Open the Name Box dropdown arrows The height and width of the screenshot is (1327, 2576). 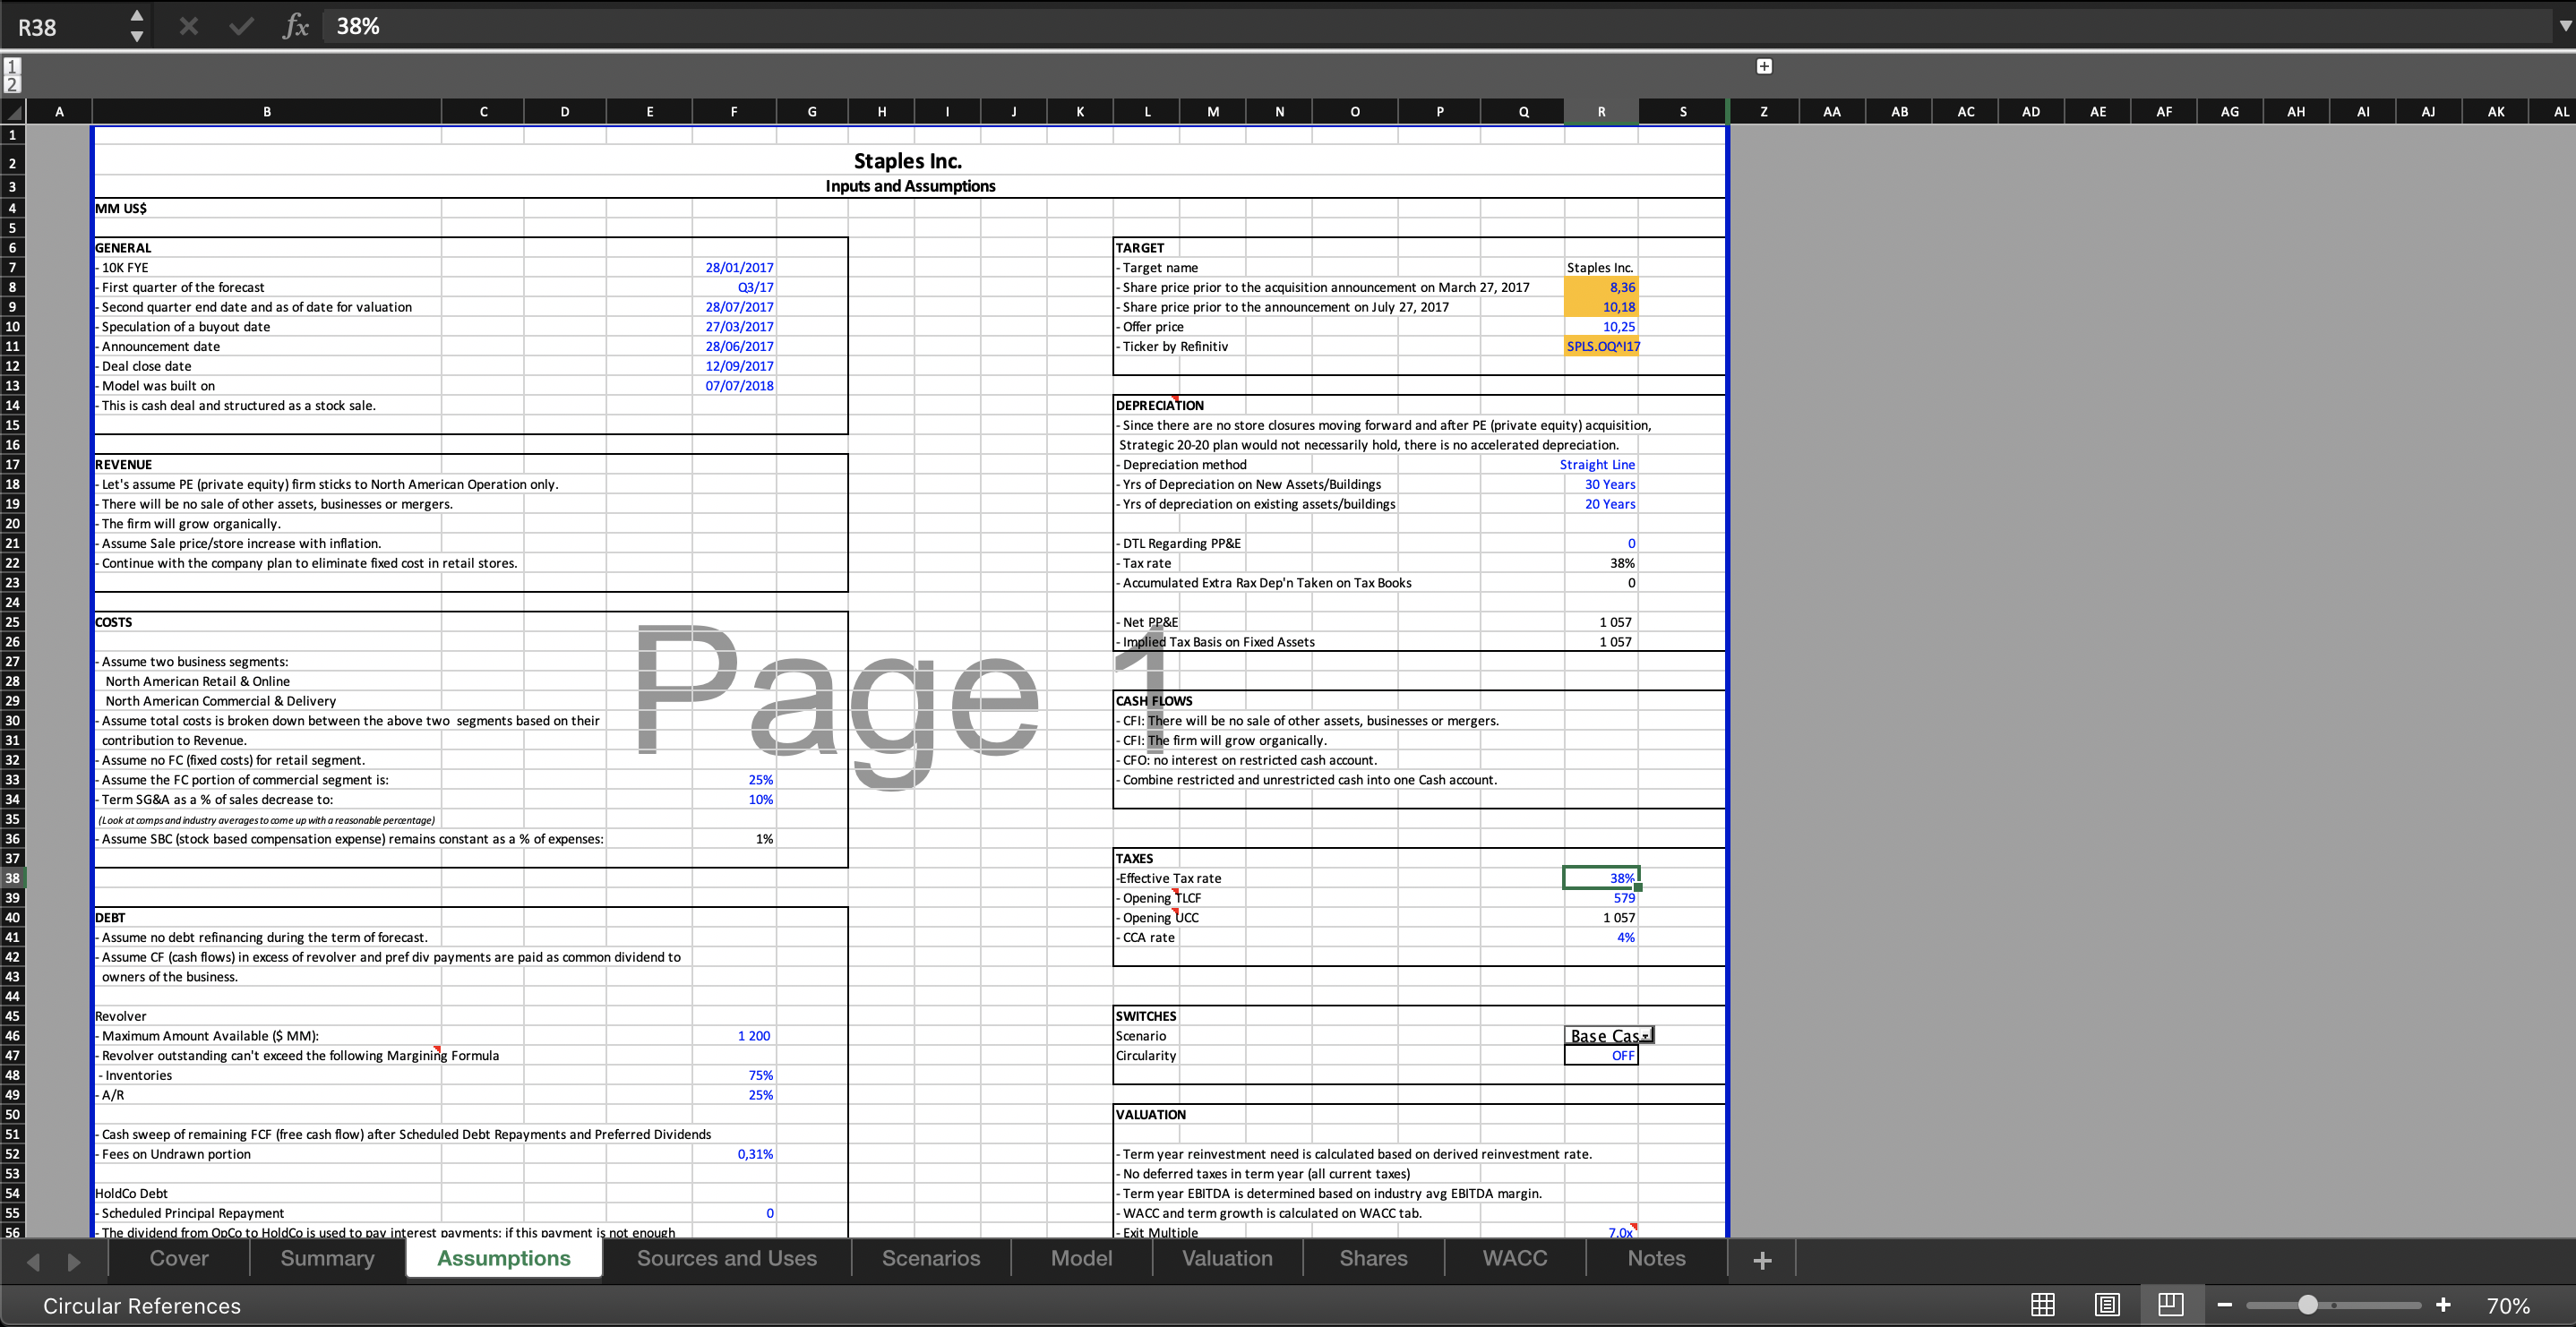137,26
